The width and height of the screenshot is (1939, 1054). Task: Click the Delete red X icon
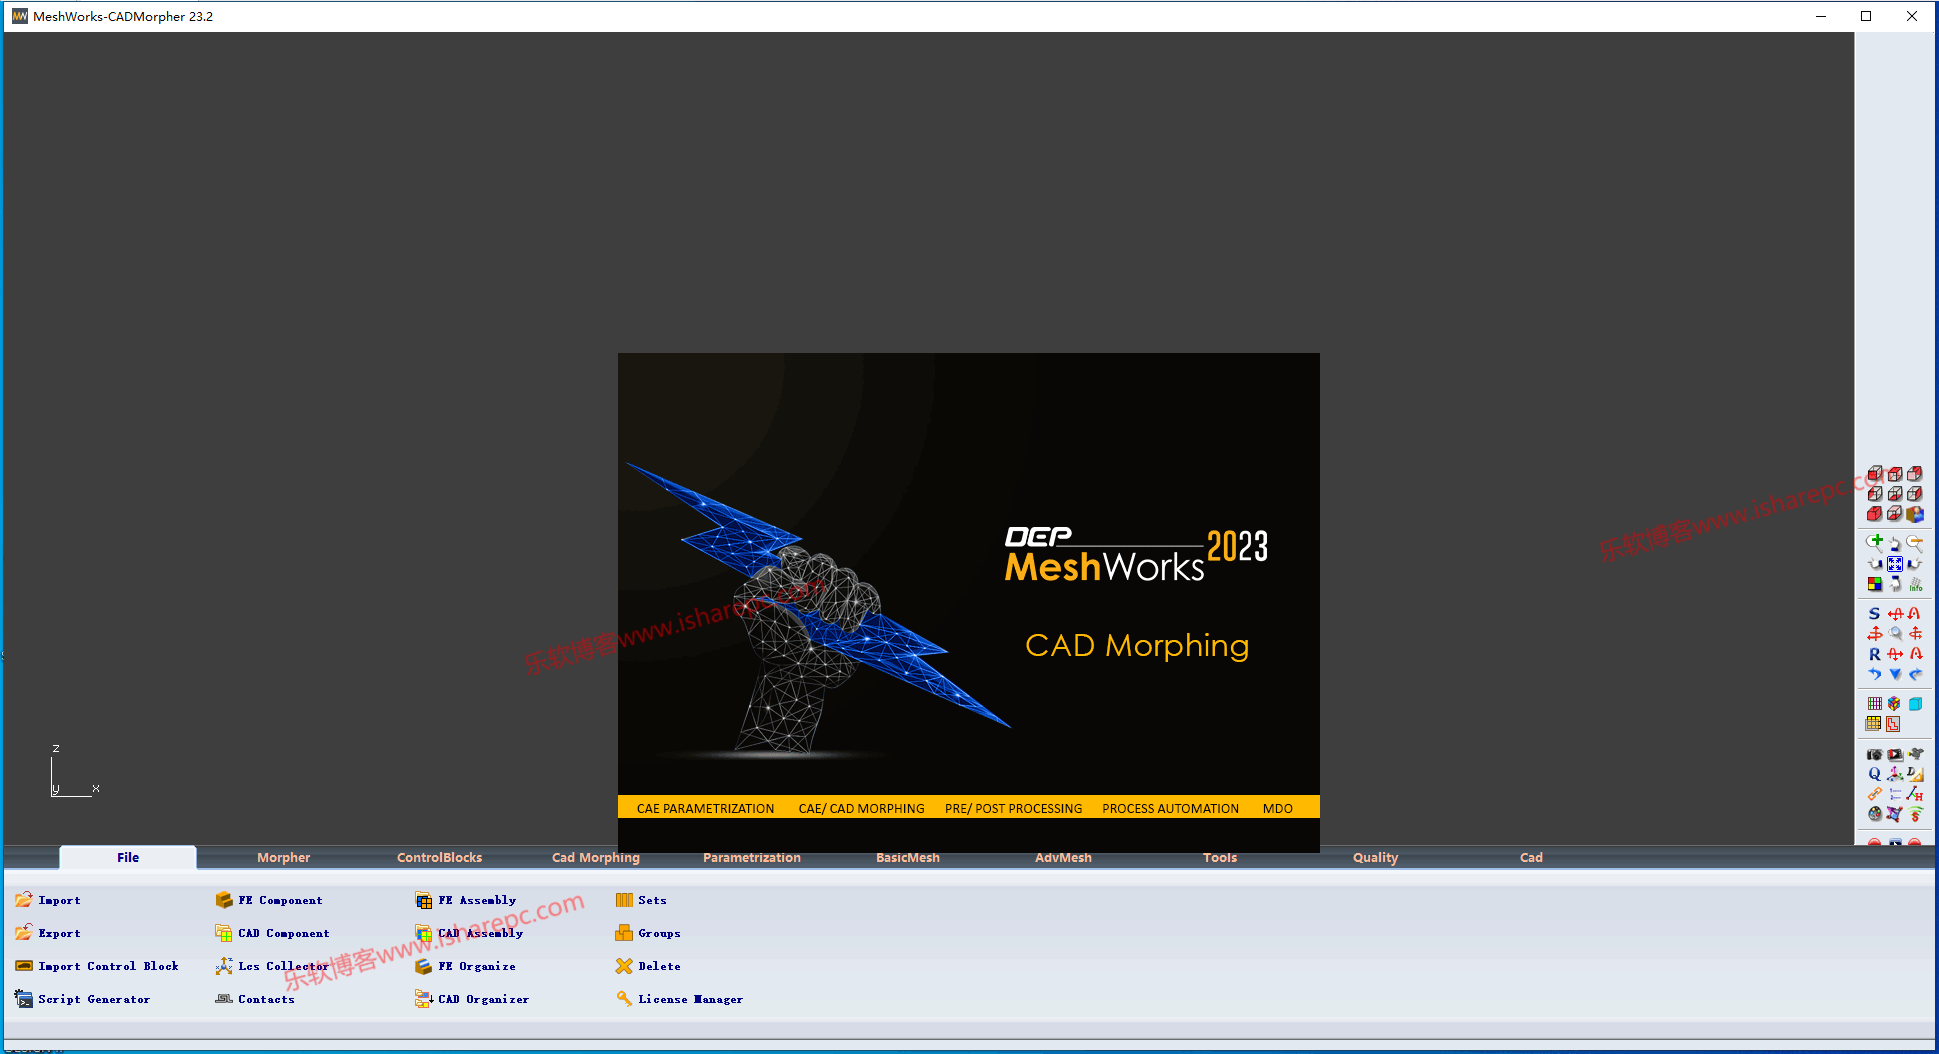tap(624, 966)
